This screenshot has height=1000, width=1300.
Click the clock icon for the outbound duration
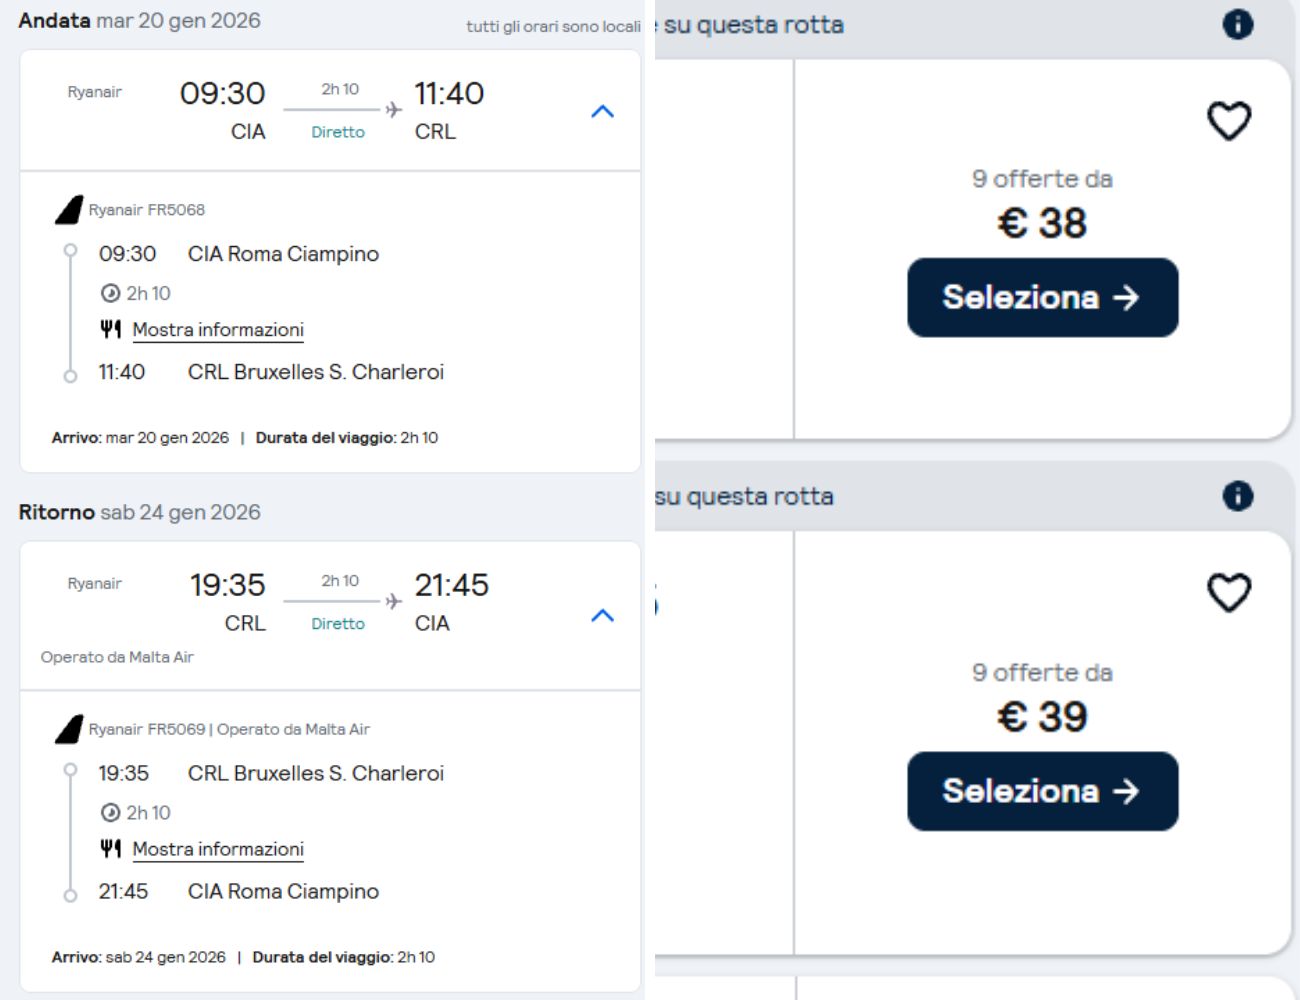(x=110, y=293)
